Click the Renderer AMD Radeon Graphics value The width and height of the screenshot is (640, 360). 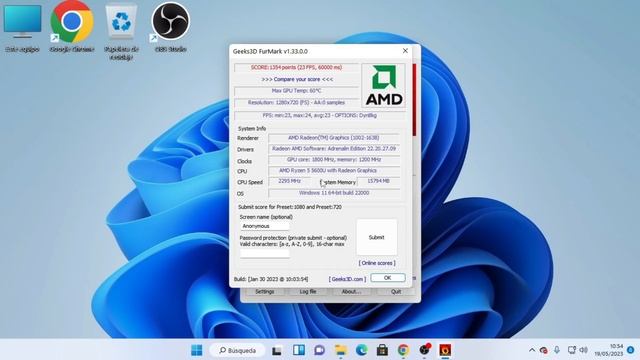333,138
